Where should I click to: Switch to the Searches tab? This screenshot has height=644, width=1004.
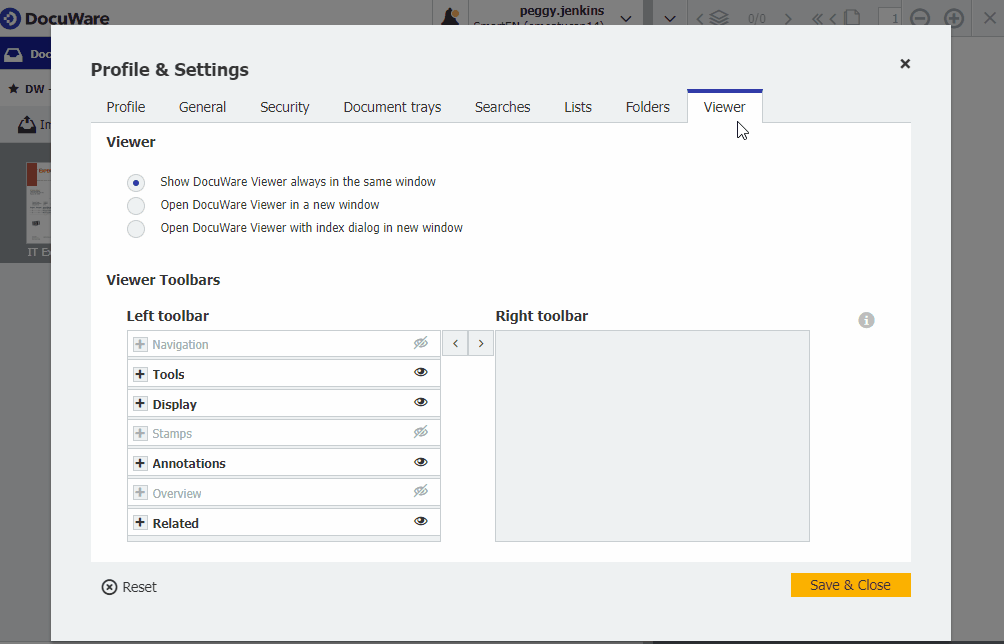pyautogui.click(x=502, y=107)
